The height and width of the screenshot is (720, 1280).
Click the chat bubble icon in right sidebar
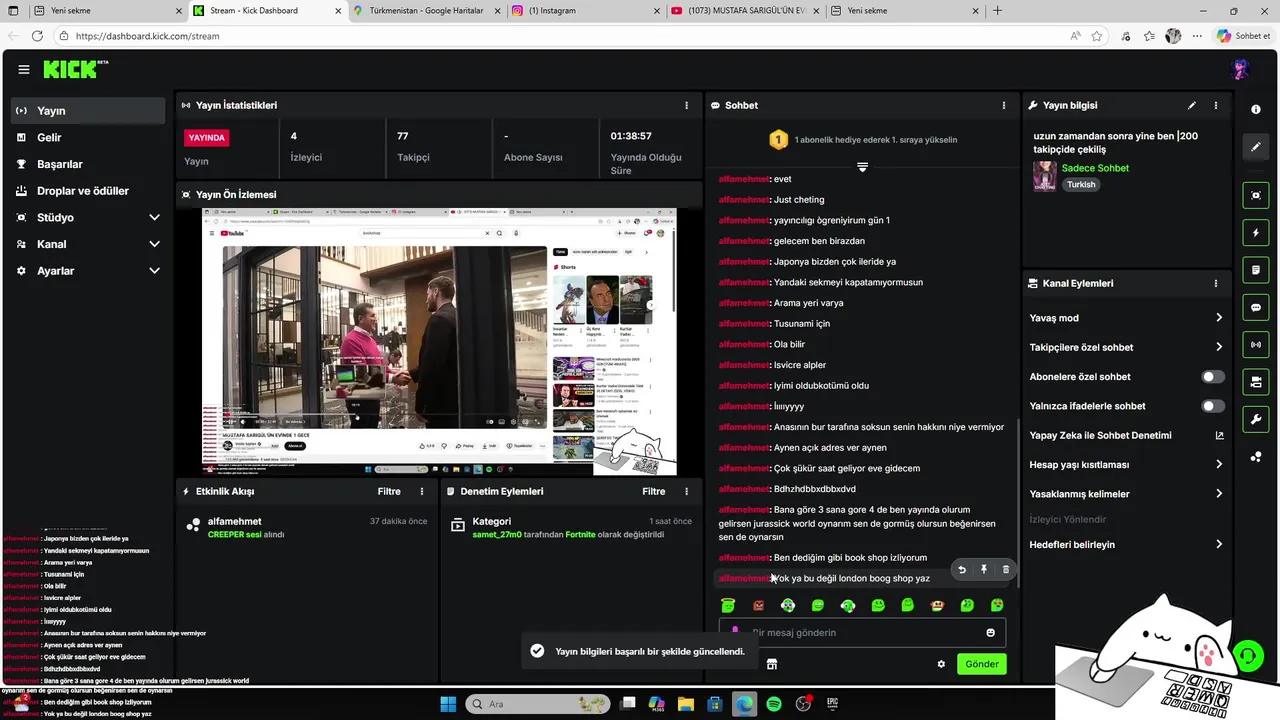pos(1256,308)
